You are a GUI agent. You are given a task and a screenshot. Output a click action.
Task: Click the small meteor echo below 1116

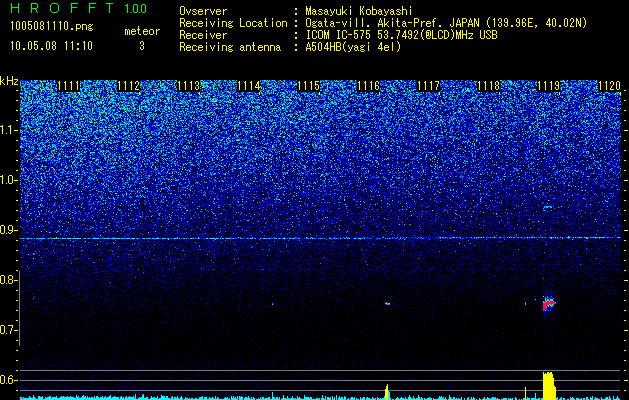[x=387, y=304]
